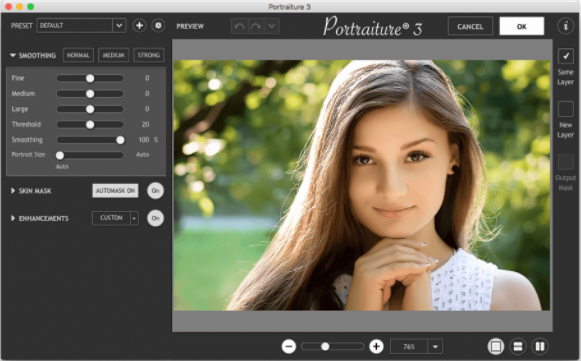The height and width of the screenshot is (361, 581).
Task: Click the Threshold slider handle
Action: tap(90, 125)
